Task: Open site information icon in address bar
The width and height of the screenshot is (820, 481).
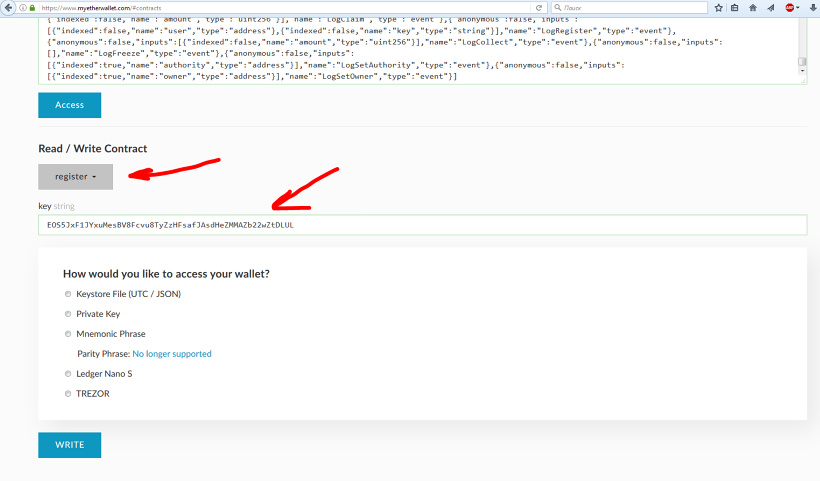Action: (x=23, y=8)
